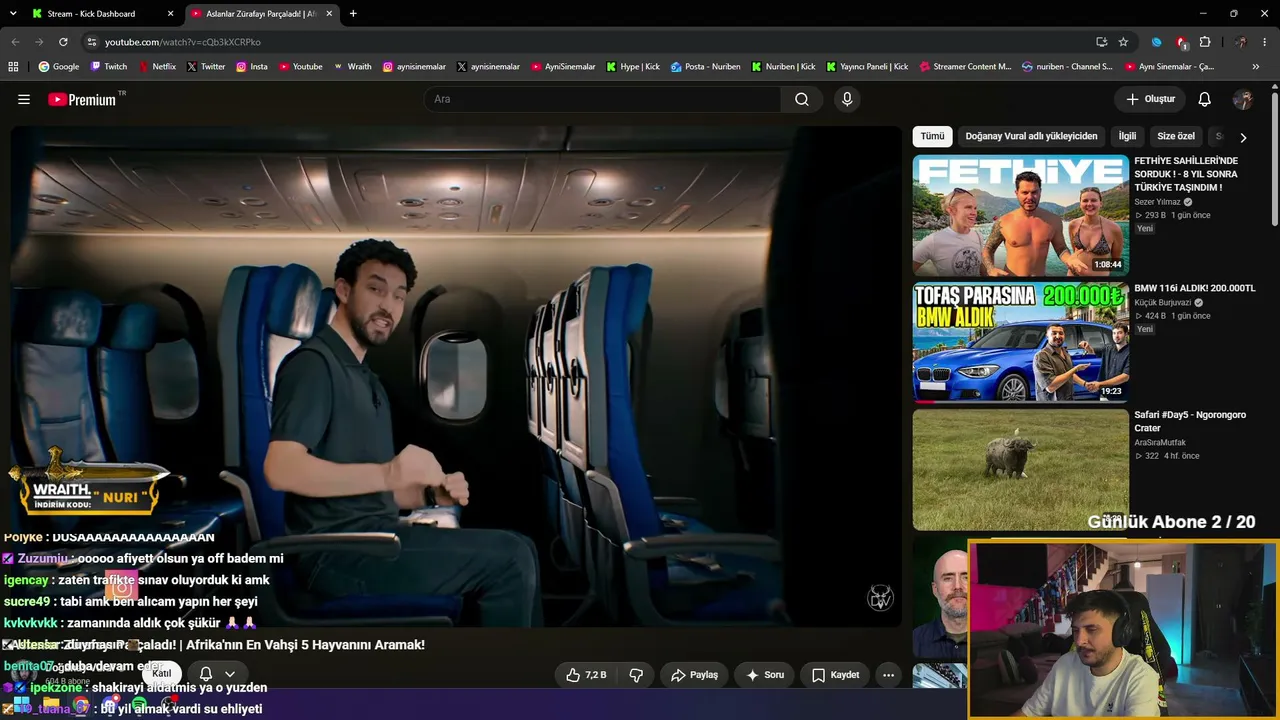Share the video with Paylaş
The width and height of the screenshot is (1280, 720).
pos(694,675)
